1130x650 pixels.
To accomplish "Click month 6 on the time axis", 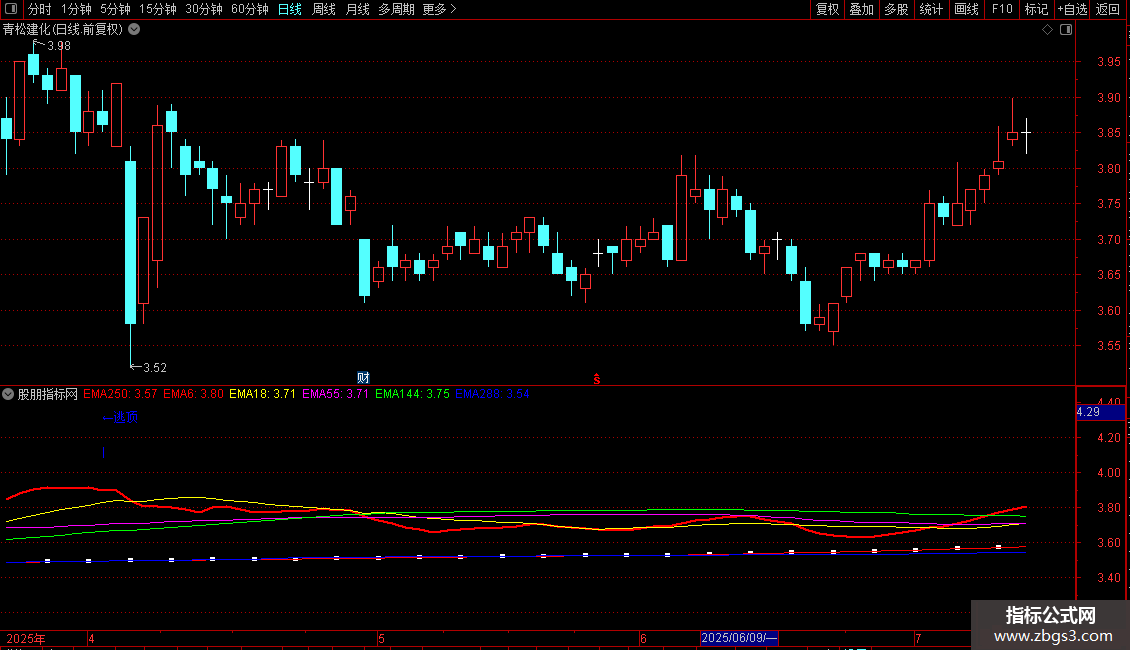I will (644, 638).
